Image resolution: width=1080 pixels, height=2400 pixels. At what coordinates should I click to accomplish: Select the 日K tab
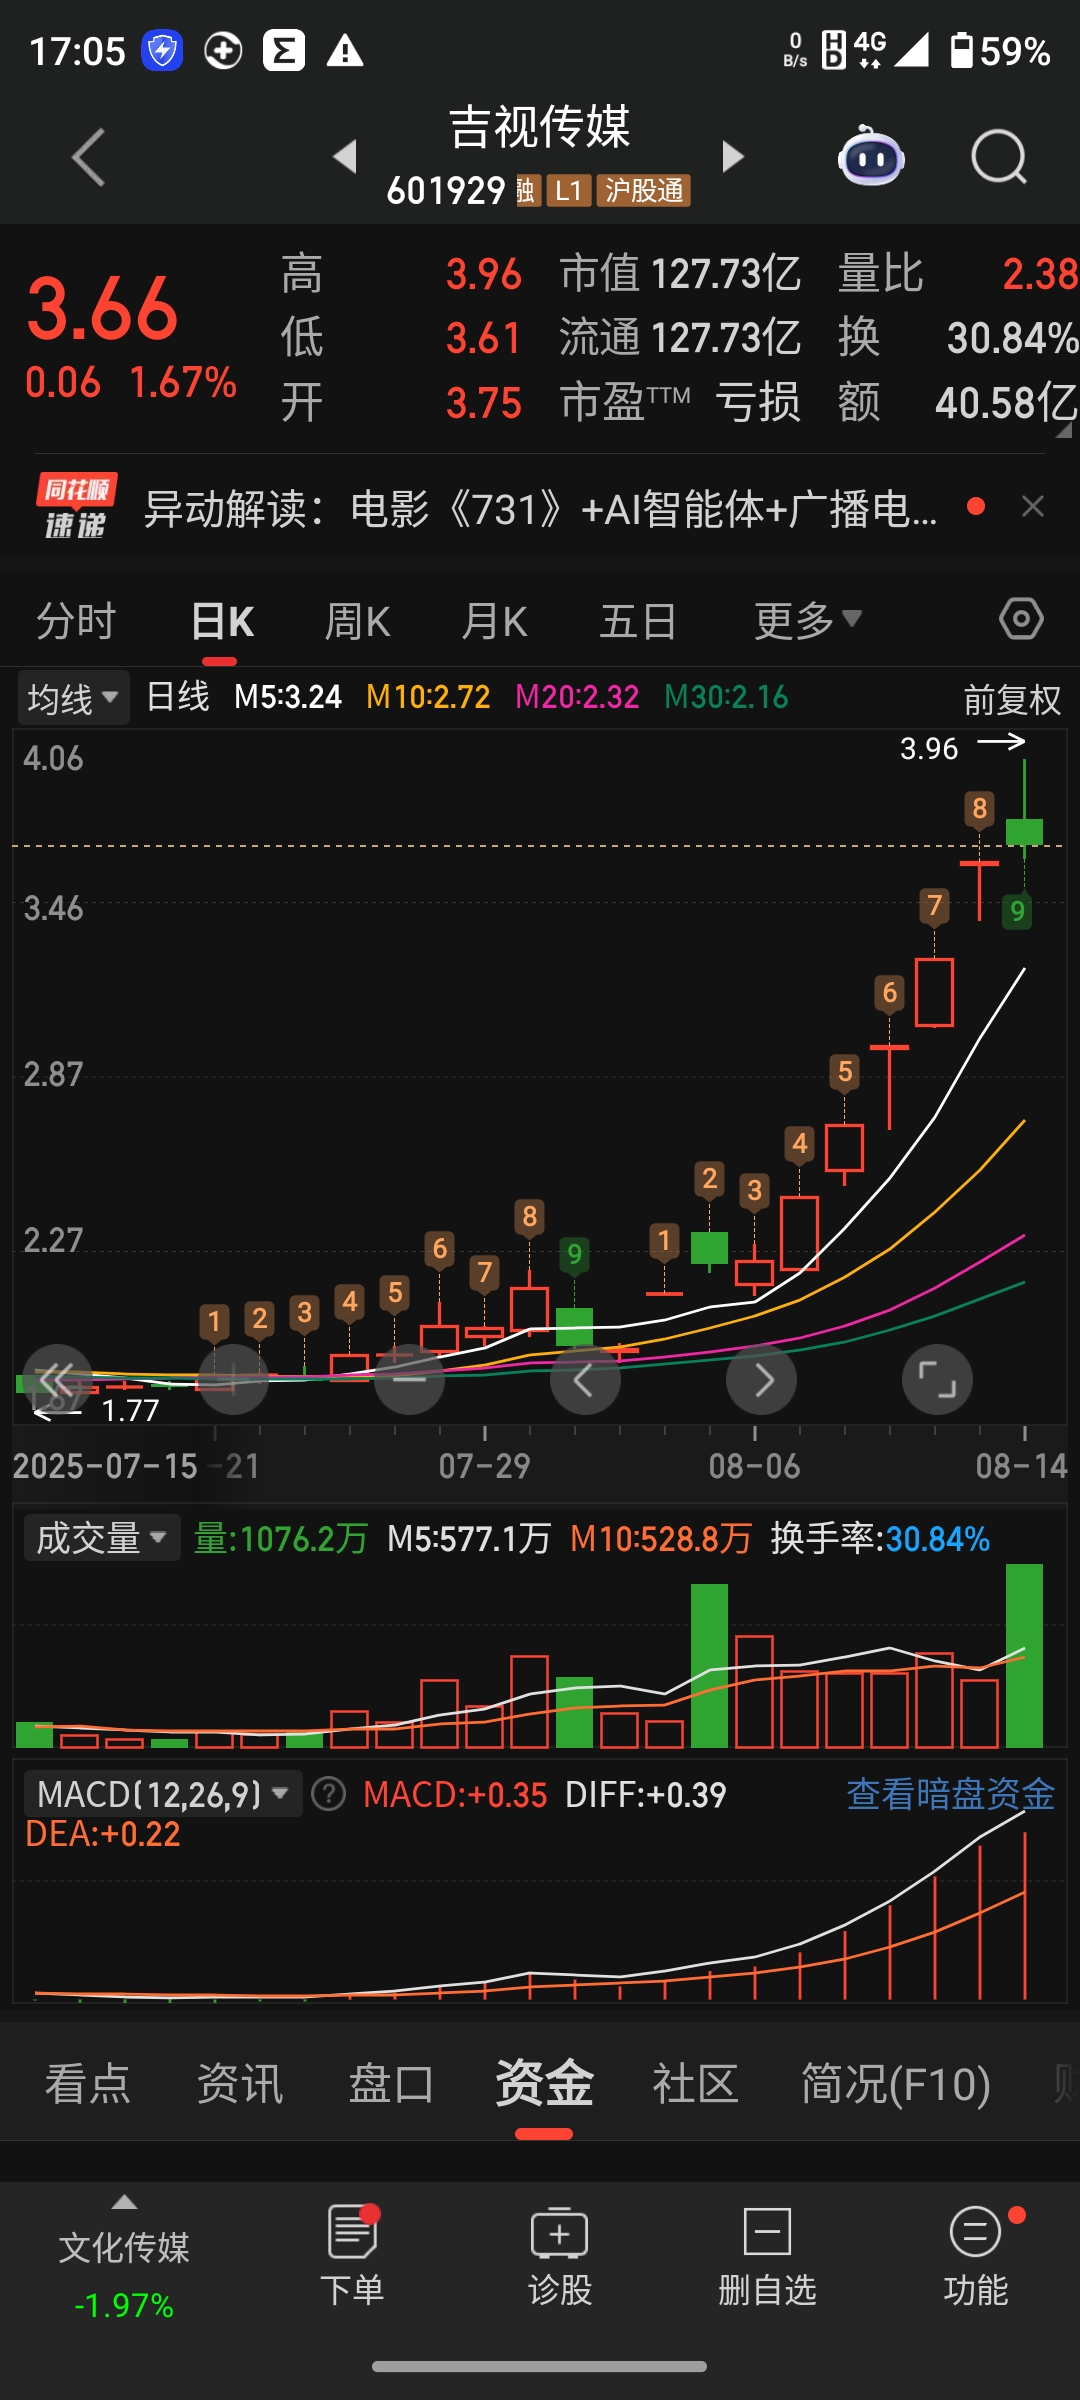pos(221,620)
